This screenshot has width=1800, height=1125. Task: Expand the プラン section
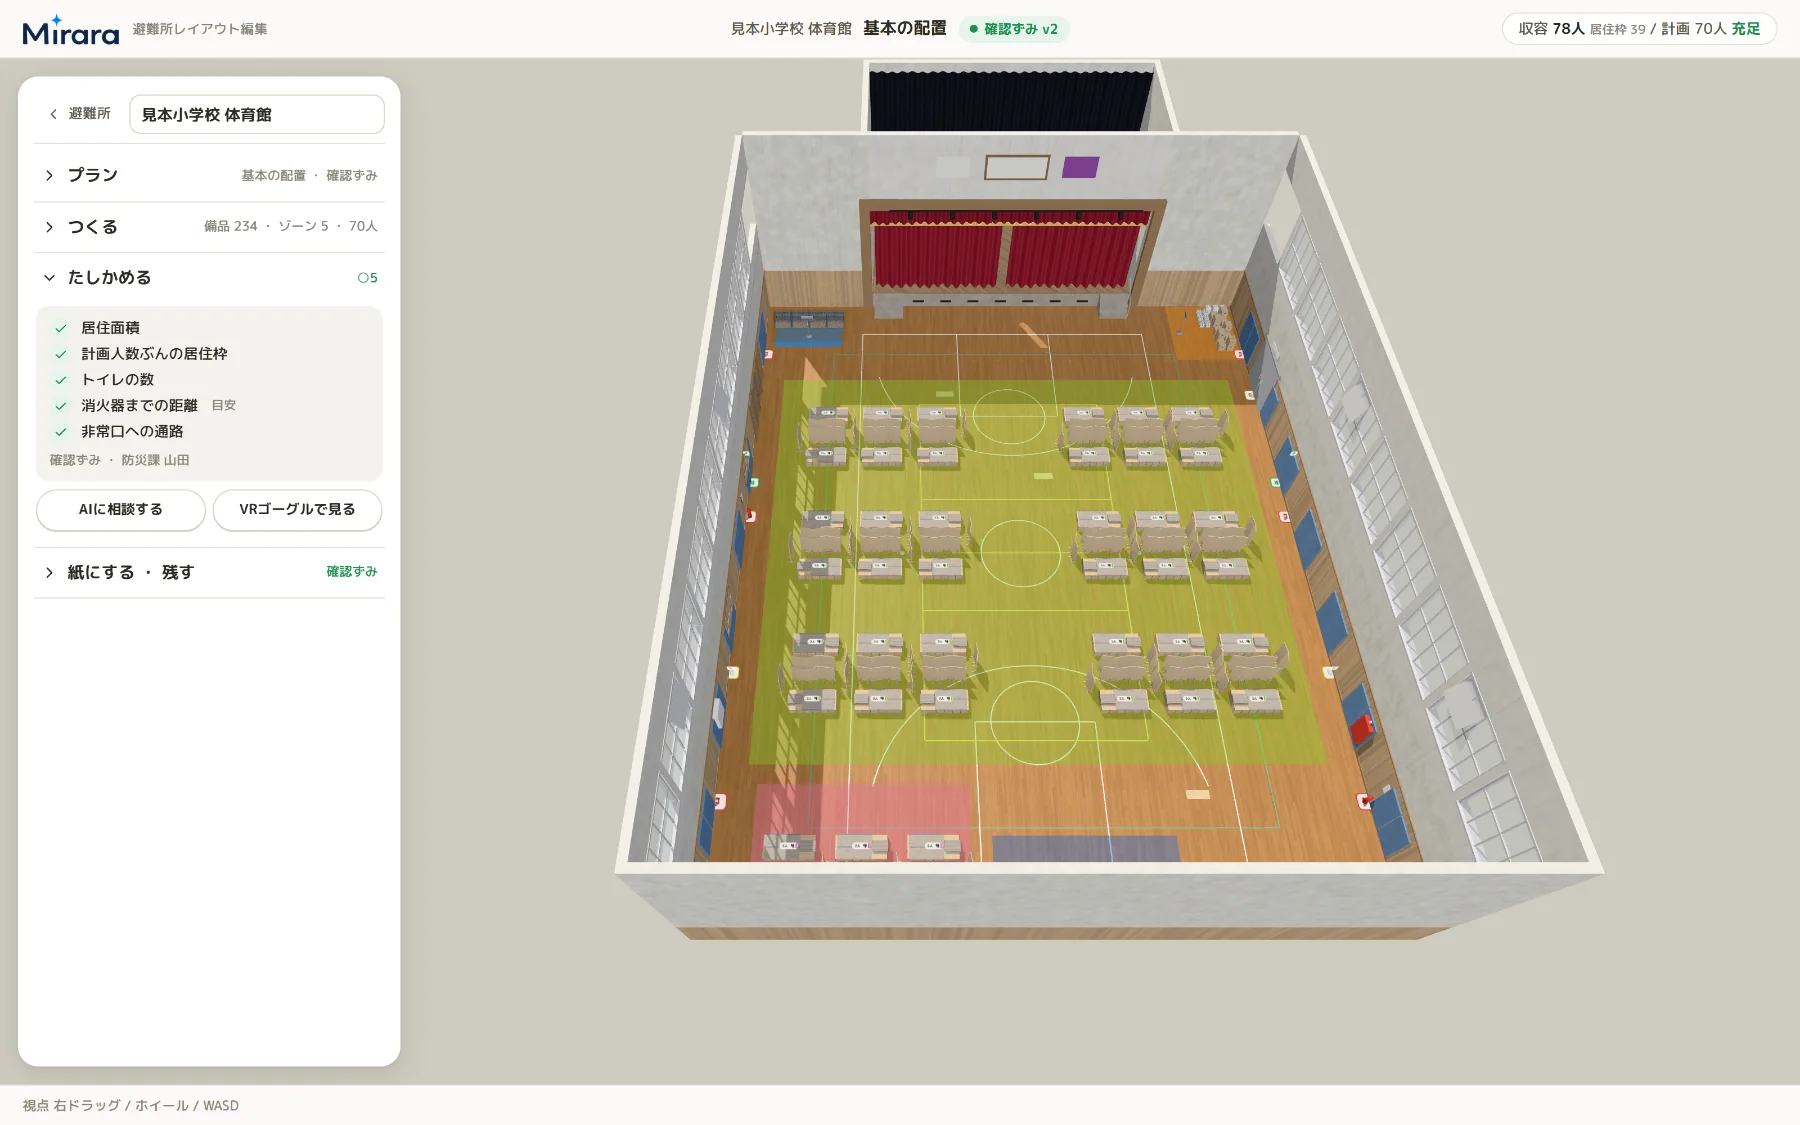tap(209, 175)
